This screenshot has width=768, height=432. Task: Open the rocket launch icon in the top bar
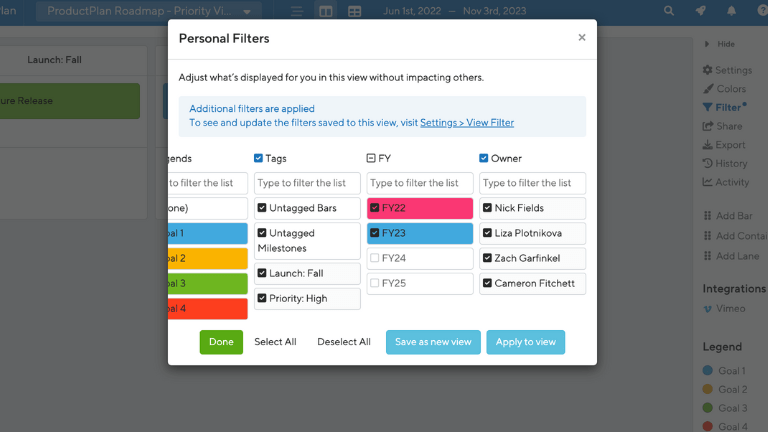click(x=700, y=11)
